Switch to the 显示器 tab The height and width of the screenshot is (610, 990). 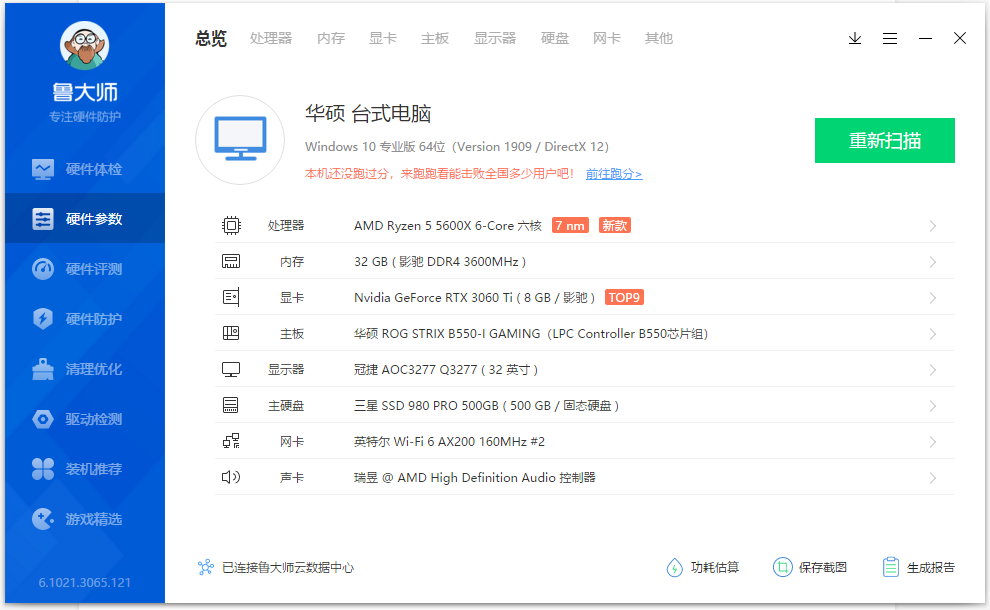click(x=495, y=39)
